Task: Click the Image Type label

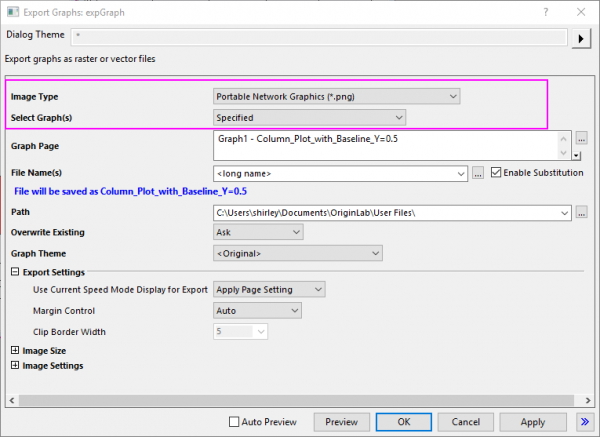Action: pyautogui.click(x=34, y=97)
